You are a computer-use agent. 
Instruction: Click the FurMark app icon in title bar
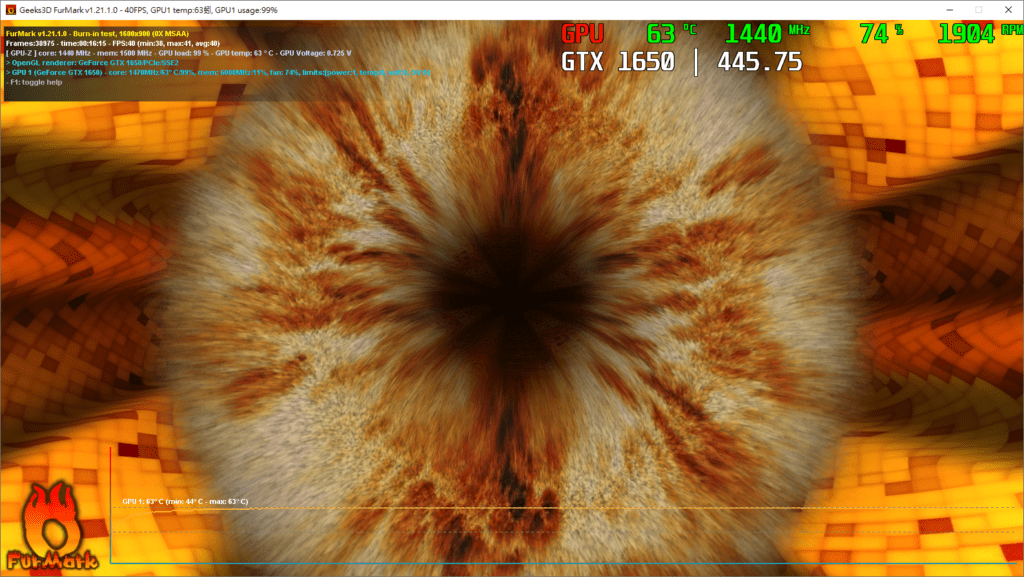(10, 10)
